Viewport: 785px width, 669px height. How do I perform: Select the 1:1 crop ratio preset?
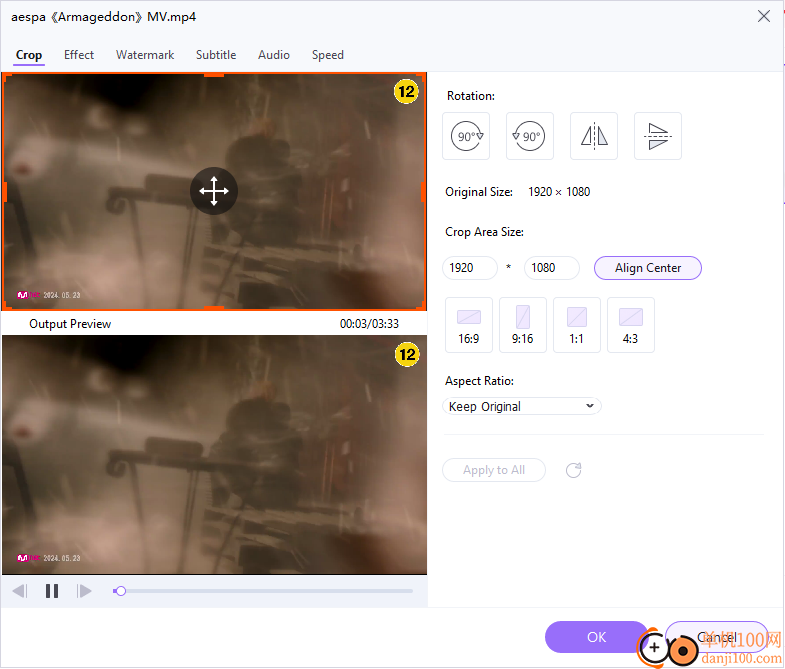click(x=577, y=325)
